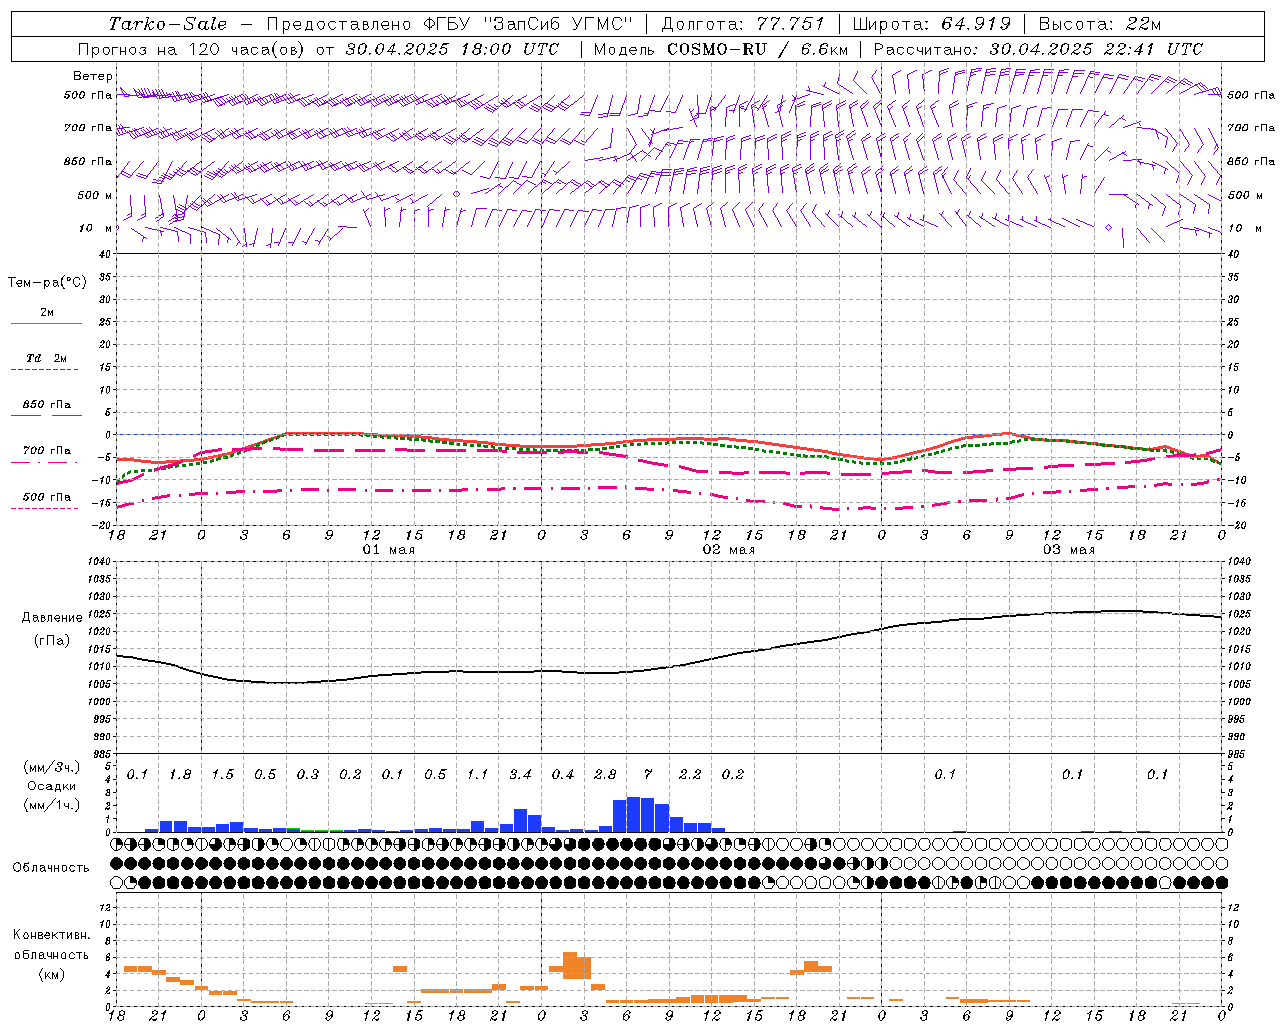Image resolution: width=1280 pixels, height=1024 pixels.
Task: Click the 3-hour precipitation value 2.8
Action: pos(605,775)
